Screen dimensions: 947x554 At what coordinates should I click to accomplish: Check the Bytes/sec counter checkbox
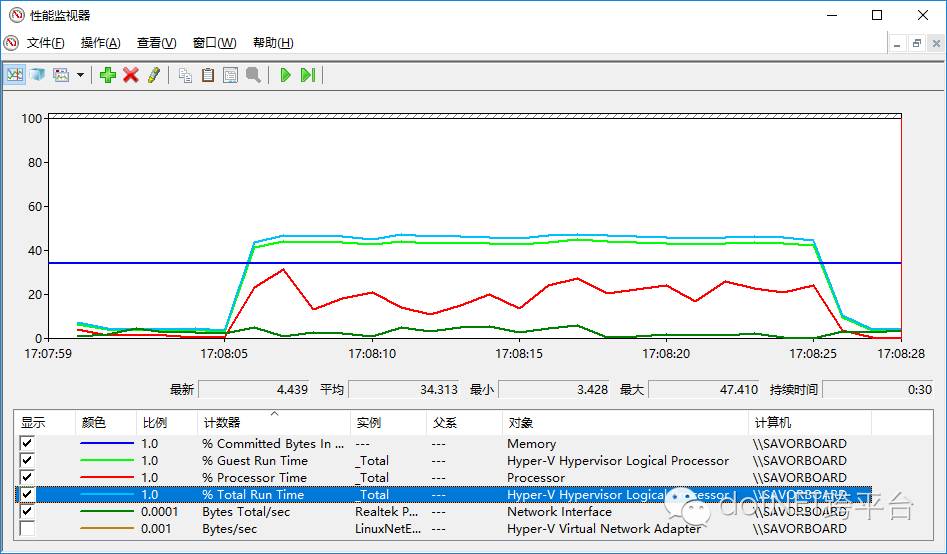click(27, 528)
